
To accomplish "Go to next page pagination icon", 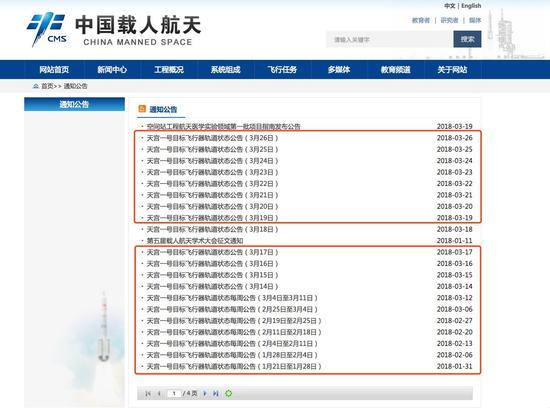I will point(205,394).
